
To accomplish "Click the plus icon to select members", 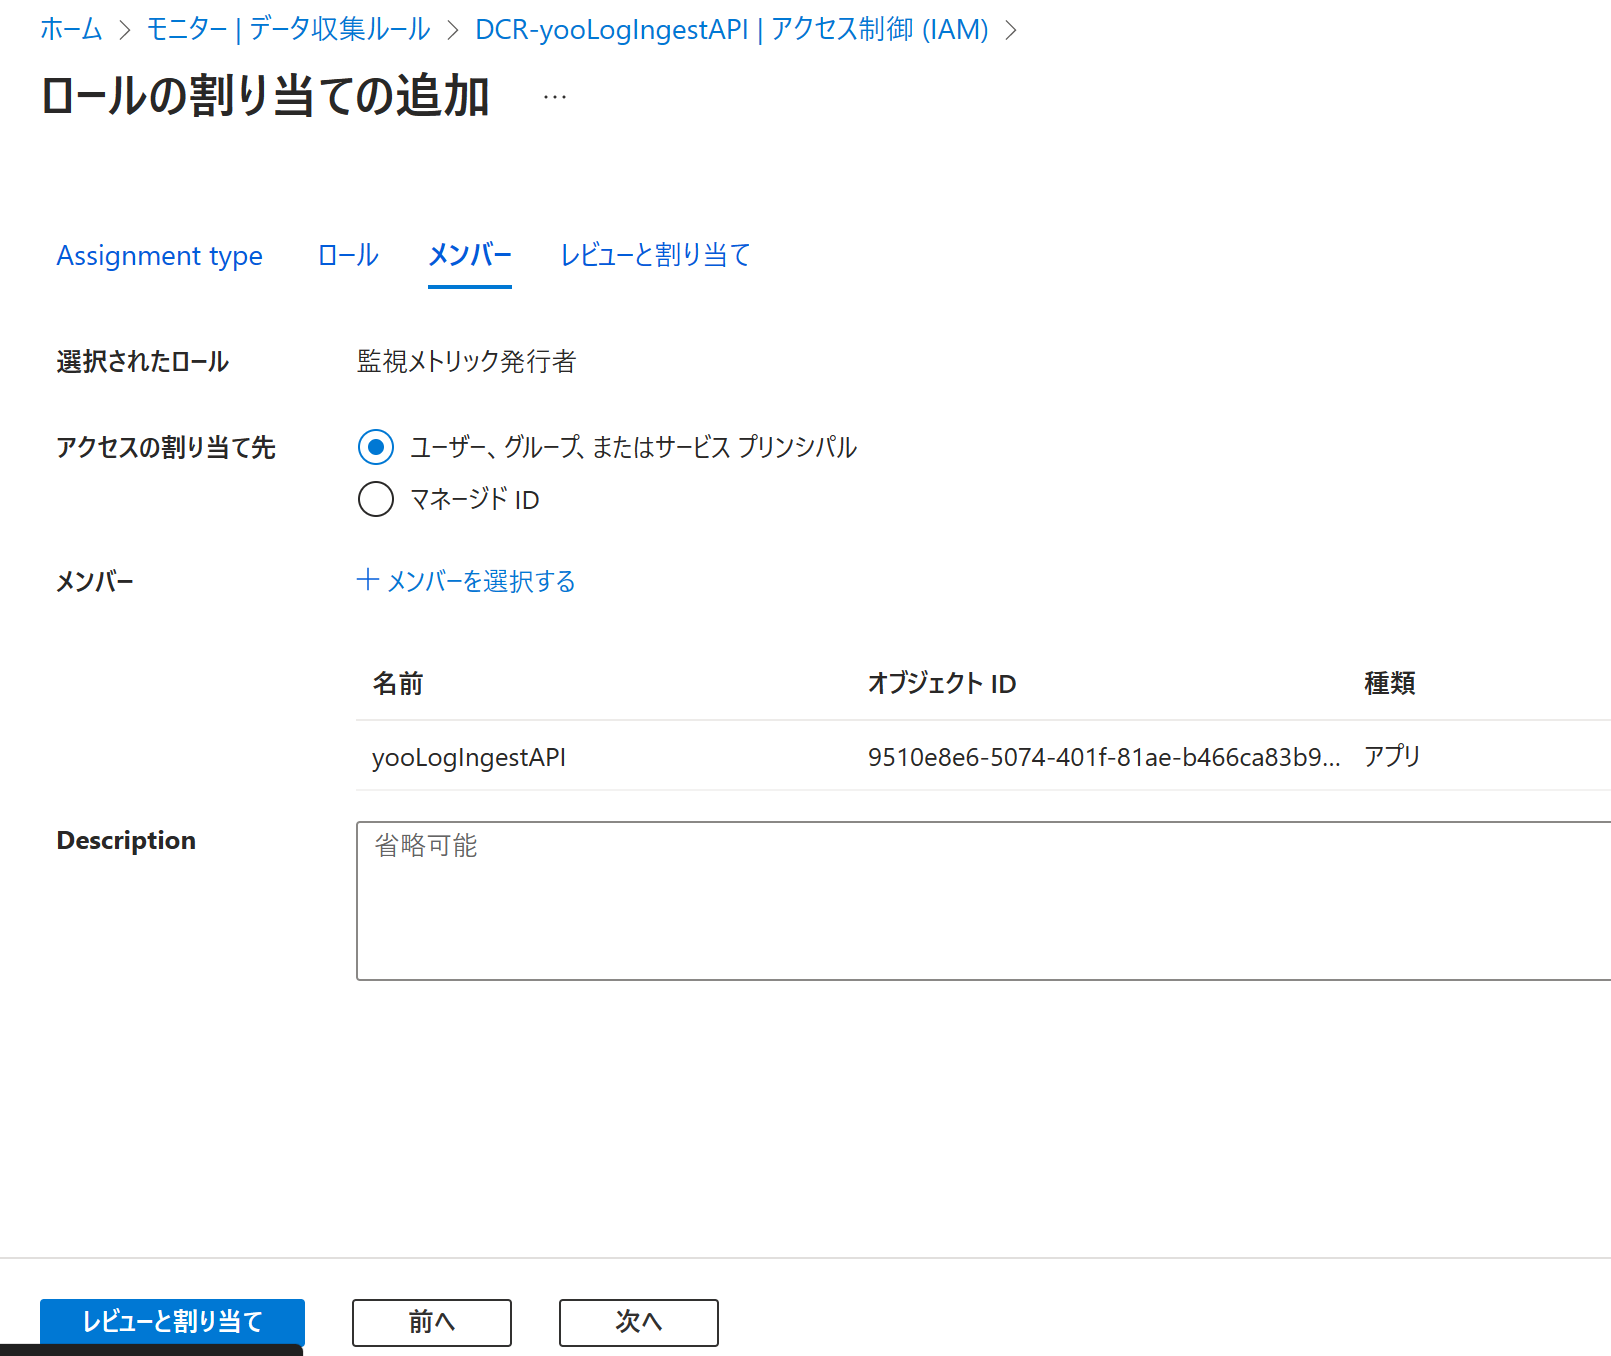I will pyautogui.click(x=368, y=580).
